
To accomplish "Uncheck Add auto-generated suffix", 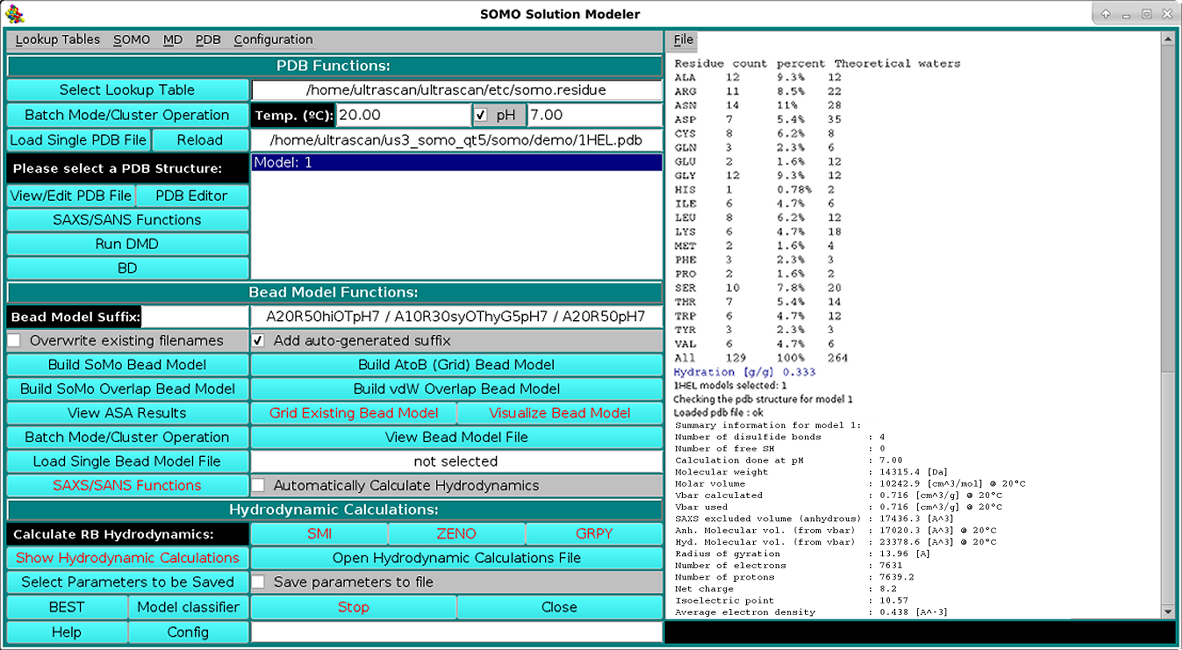I will [x=259, y=341].
